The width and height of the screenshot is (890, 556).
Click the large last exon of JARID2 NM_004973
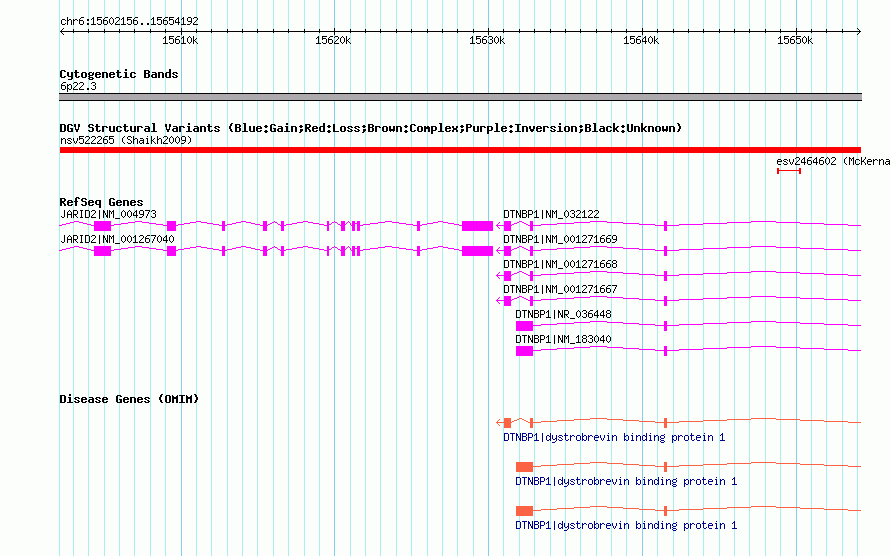pyautogui.click(x=477, y=226)
